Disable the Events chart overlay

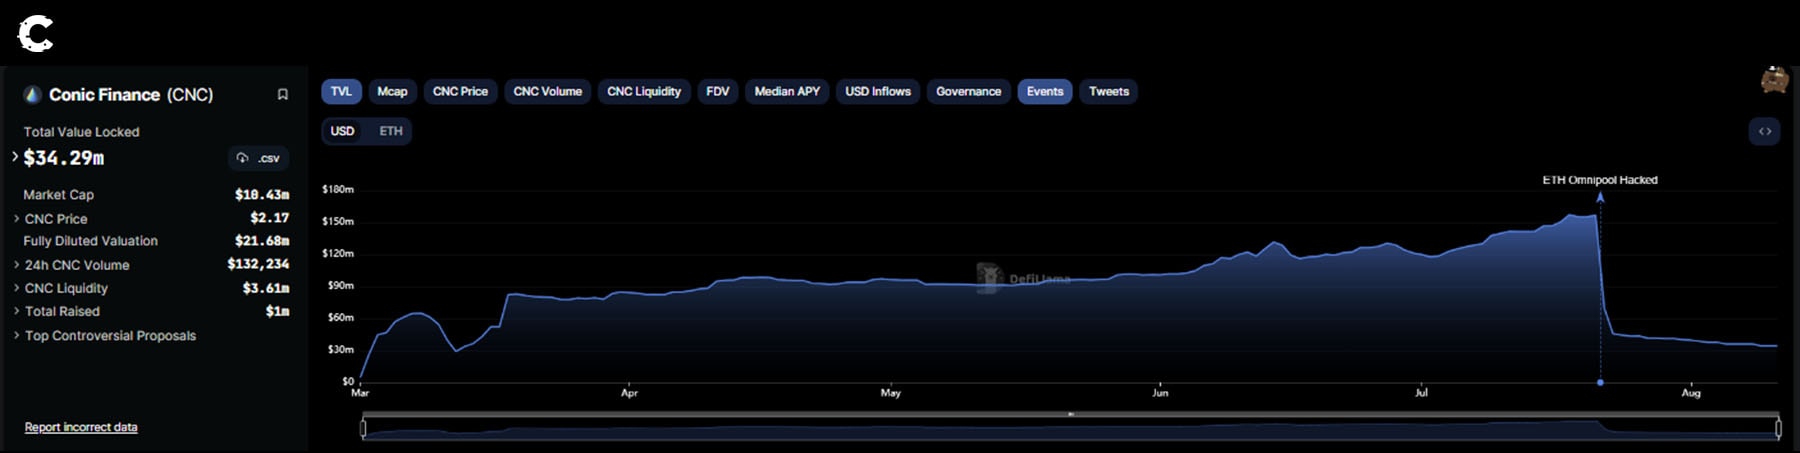(1044, 91)
